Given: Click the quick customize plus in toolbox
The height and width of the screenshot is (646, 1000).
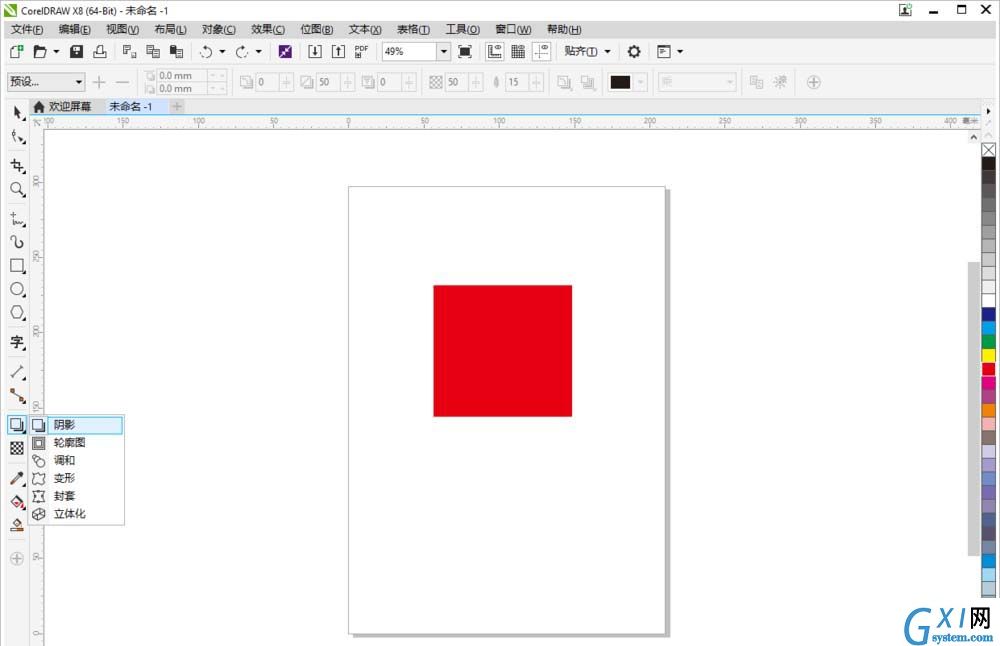Looking at the screenshot, I should point(17,559).
